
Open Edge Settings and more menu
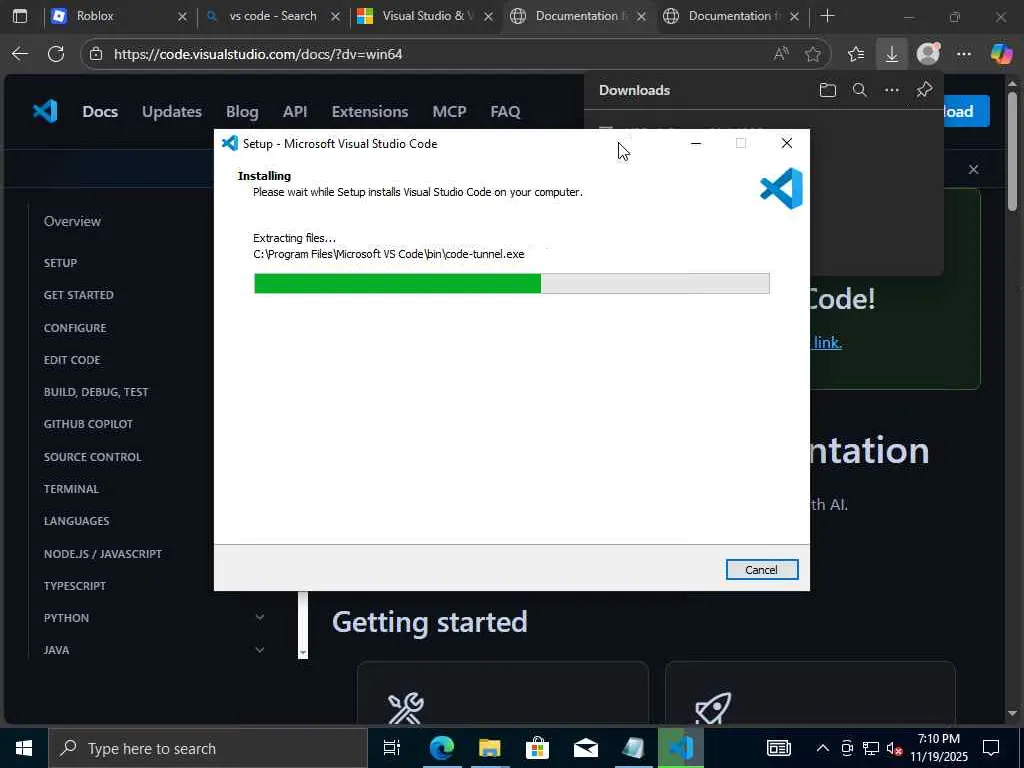pyautogui.click(x=964, y=54)
